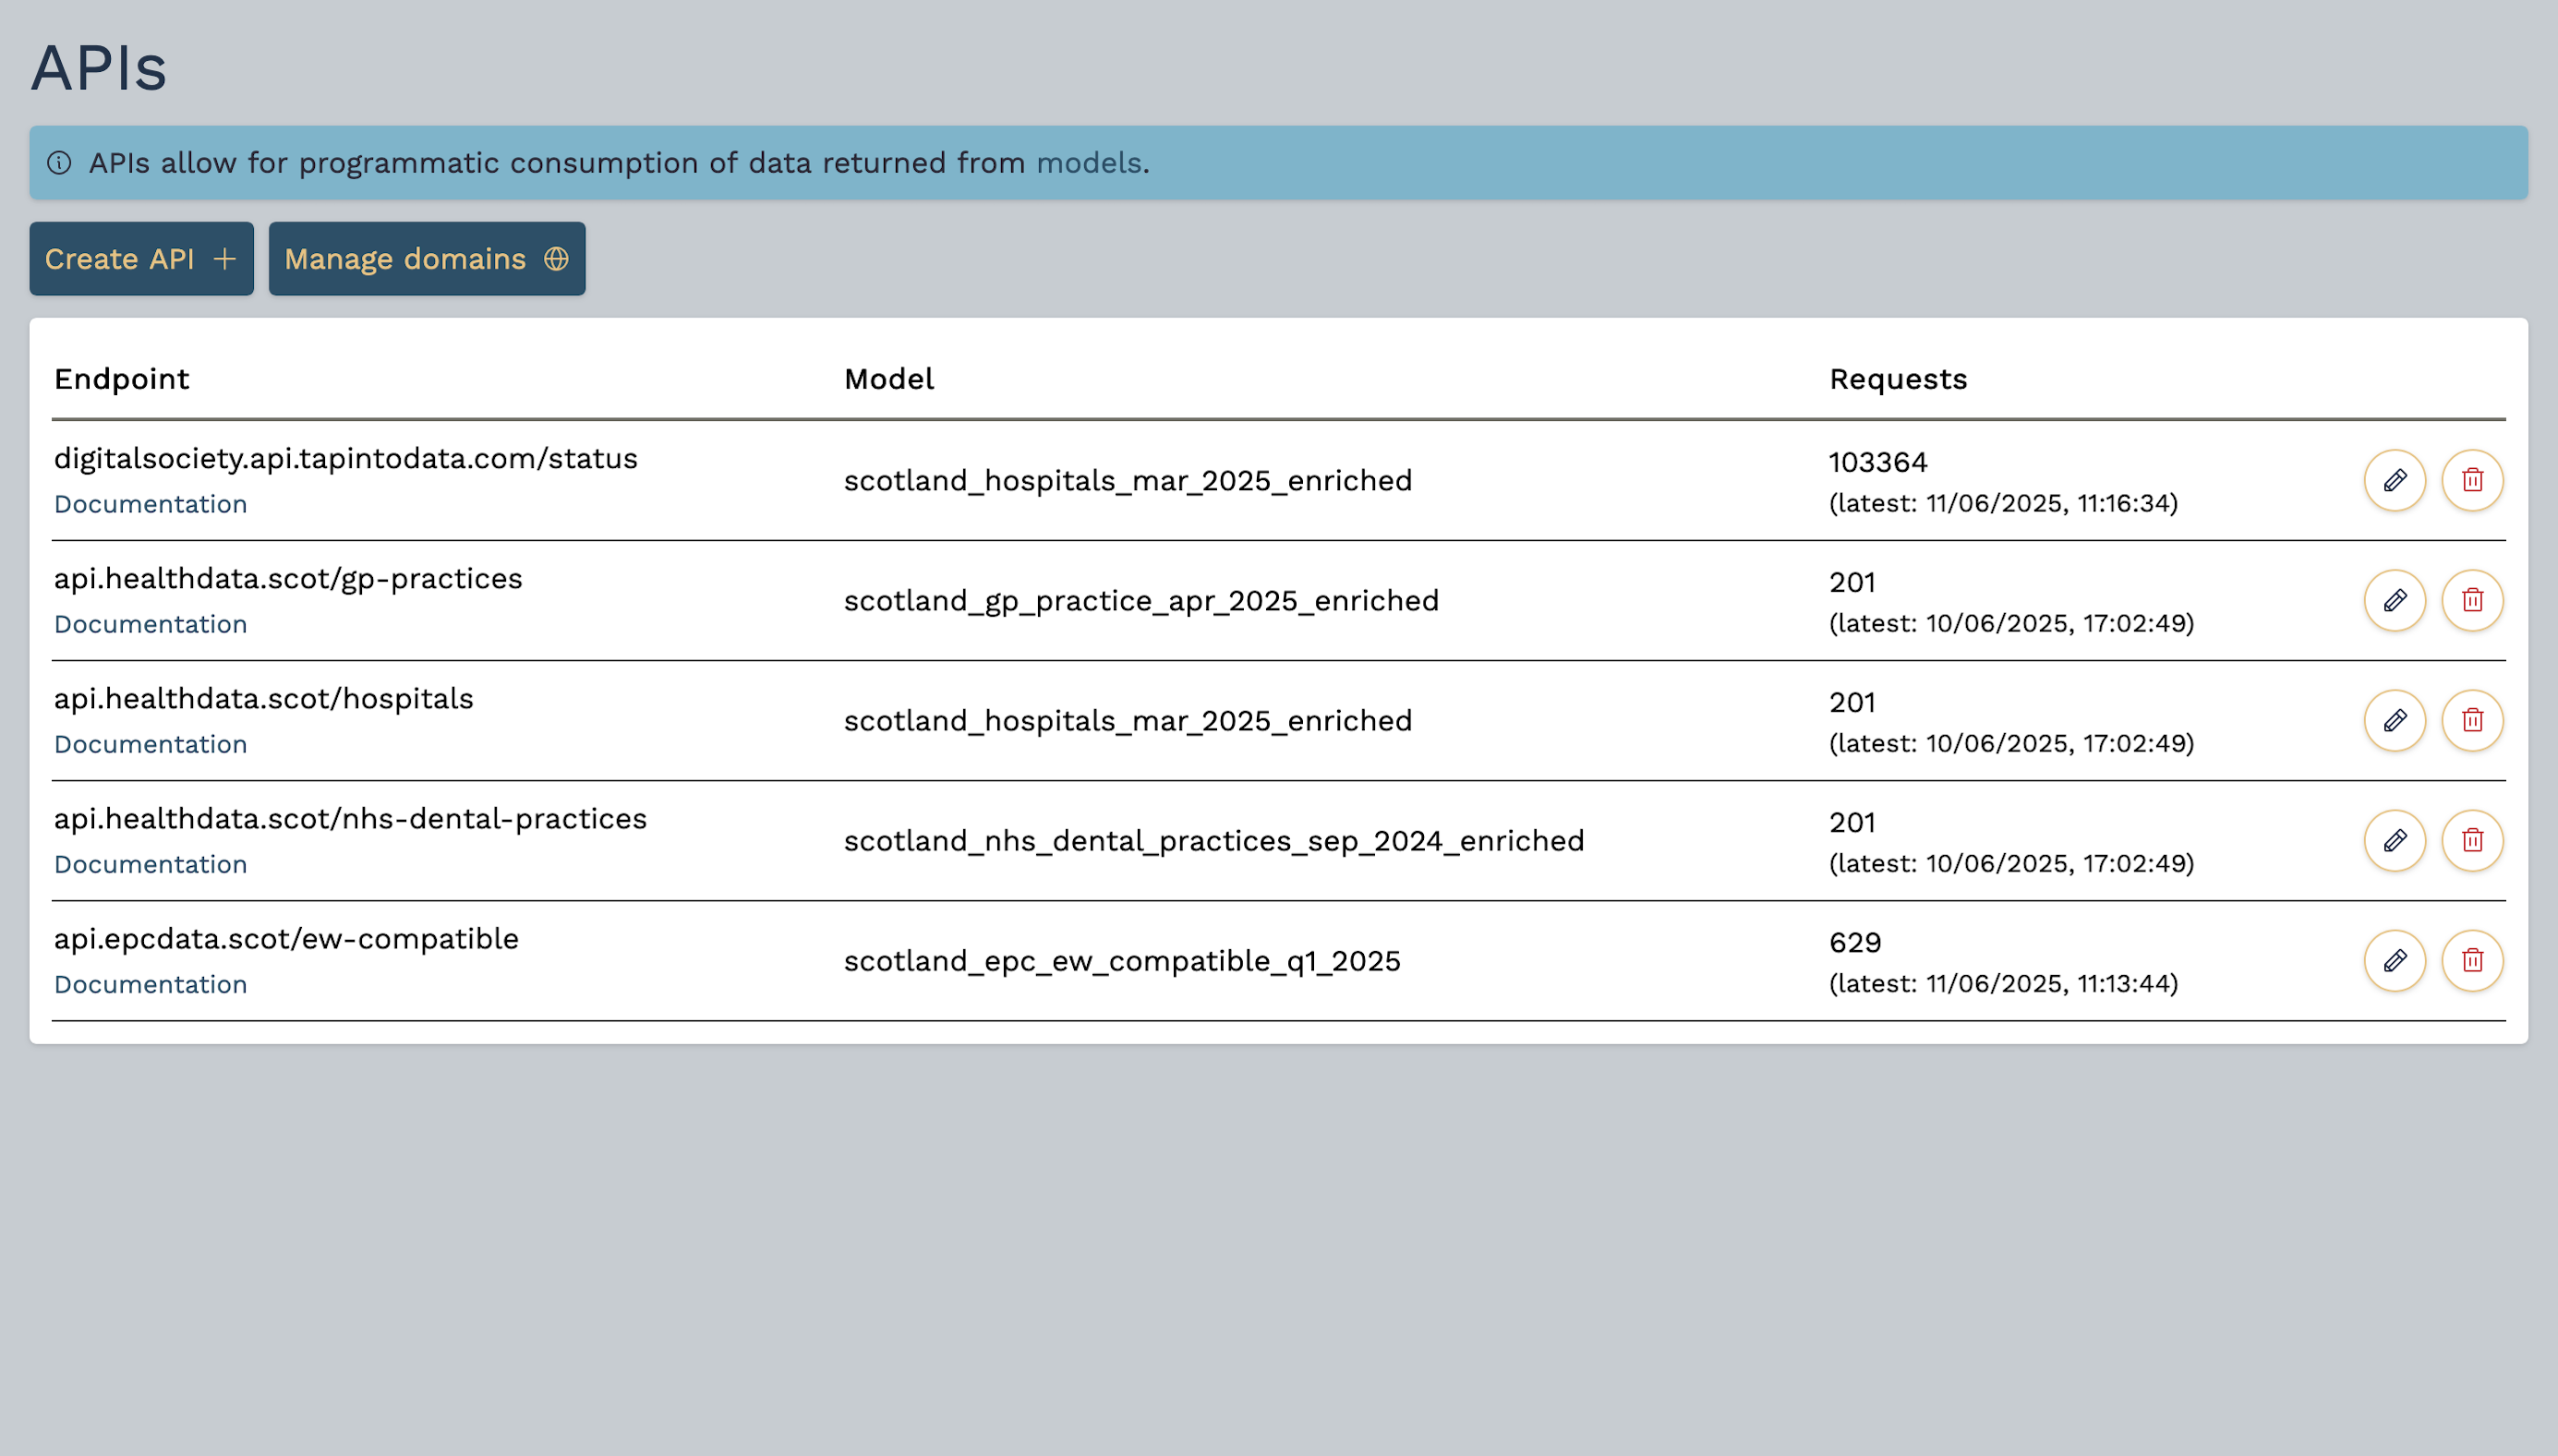Open Documentation for digitalsociety status endpoint

(150, 504)
